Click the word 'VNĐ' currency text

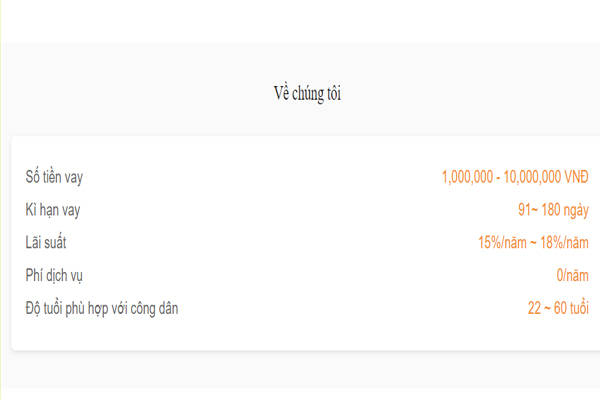click(x=577, y=177)
